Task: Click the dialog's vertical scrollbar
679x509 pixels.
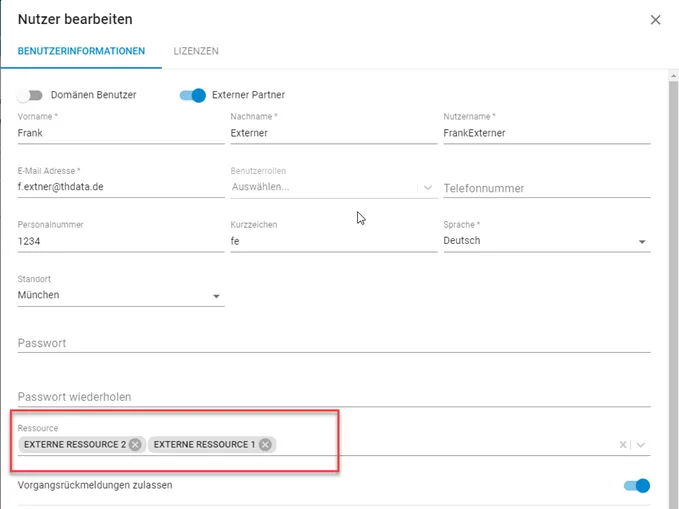Action: 673,295
